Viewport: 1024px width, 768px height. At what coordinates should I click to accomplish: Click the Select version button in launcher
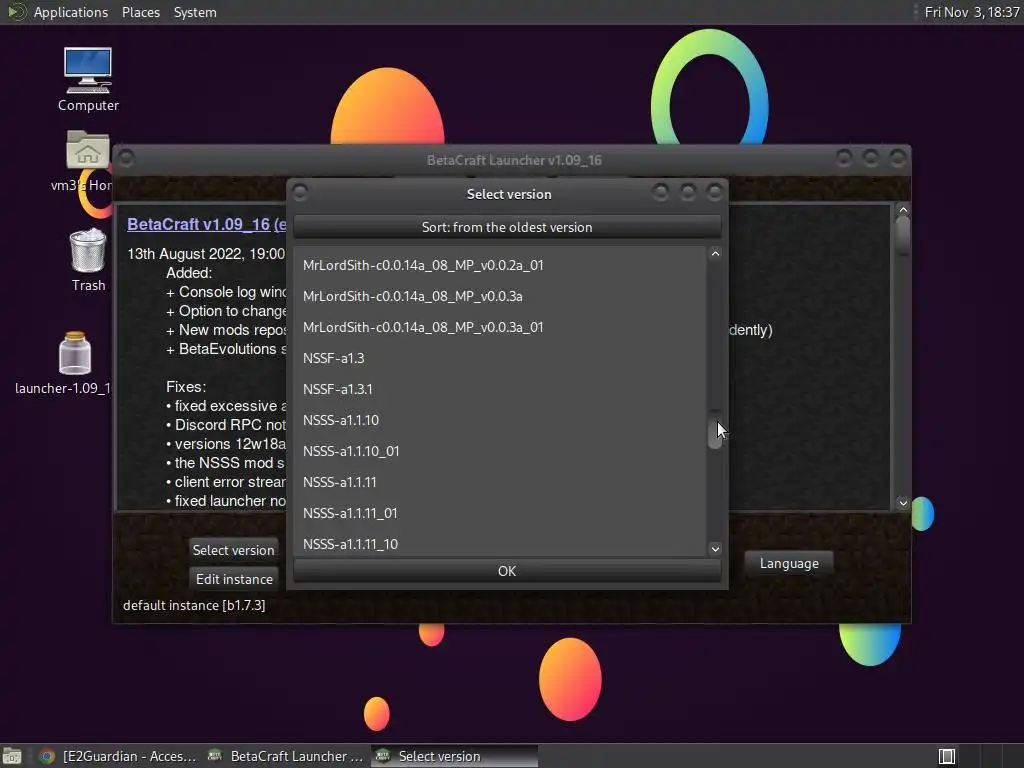coord(233,550)
